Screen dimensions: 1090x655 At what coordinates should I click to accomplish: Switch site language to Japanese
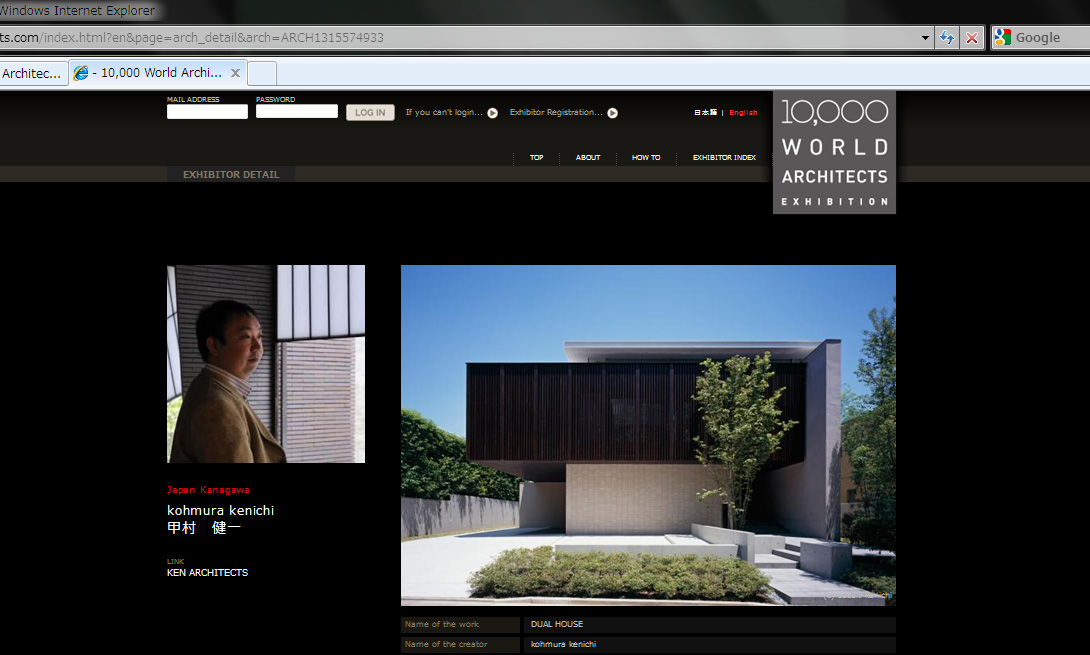(706, 113)
